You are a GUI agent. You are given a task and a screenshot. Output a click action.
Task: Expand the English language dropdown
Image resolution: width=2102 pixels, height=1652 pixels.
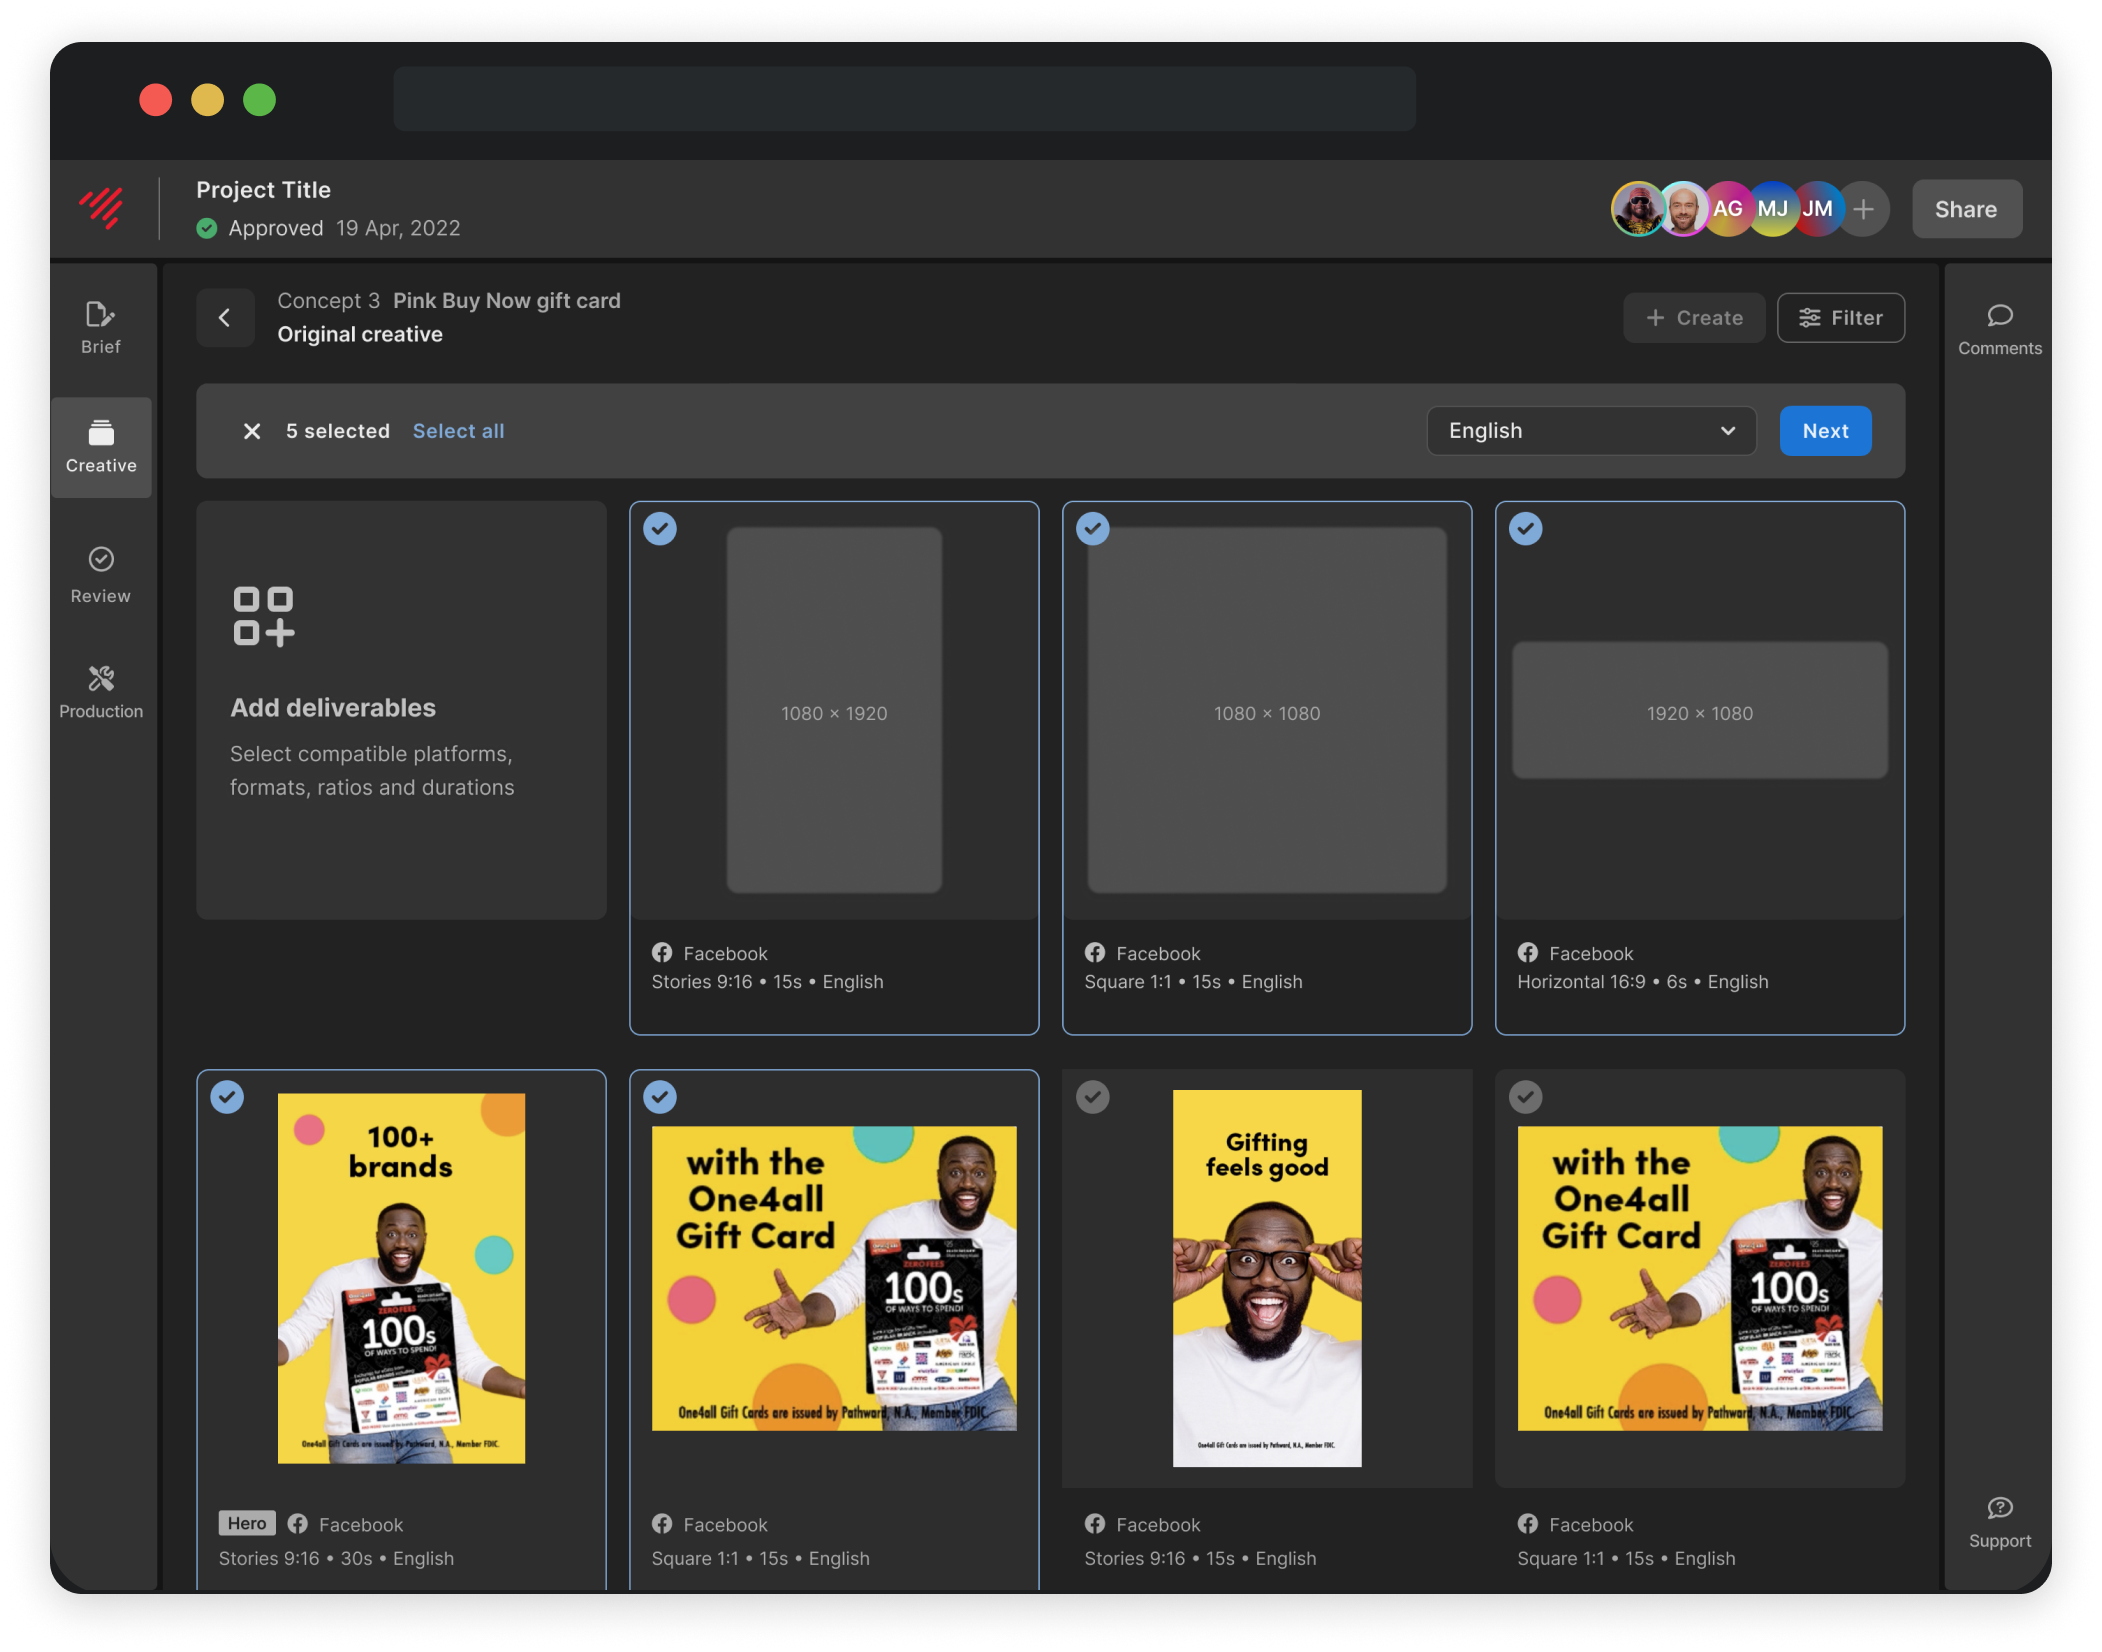click(x=1590, y=431)
